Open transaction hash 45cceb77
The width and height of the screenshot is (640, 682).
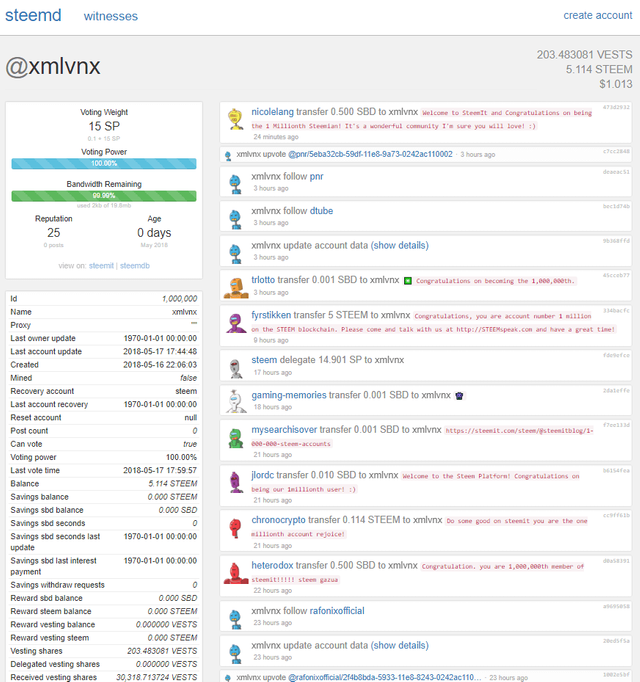click(x=616, y=275)
